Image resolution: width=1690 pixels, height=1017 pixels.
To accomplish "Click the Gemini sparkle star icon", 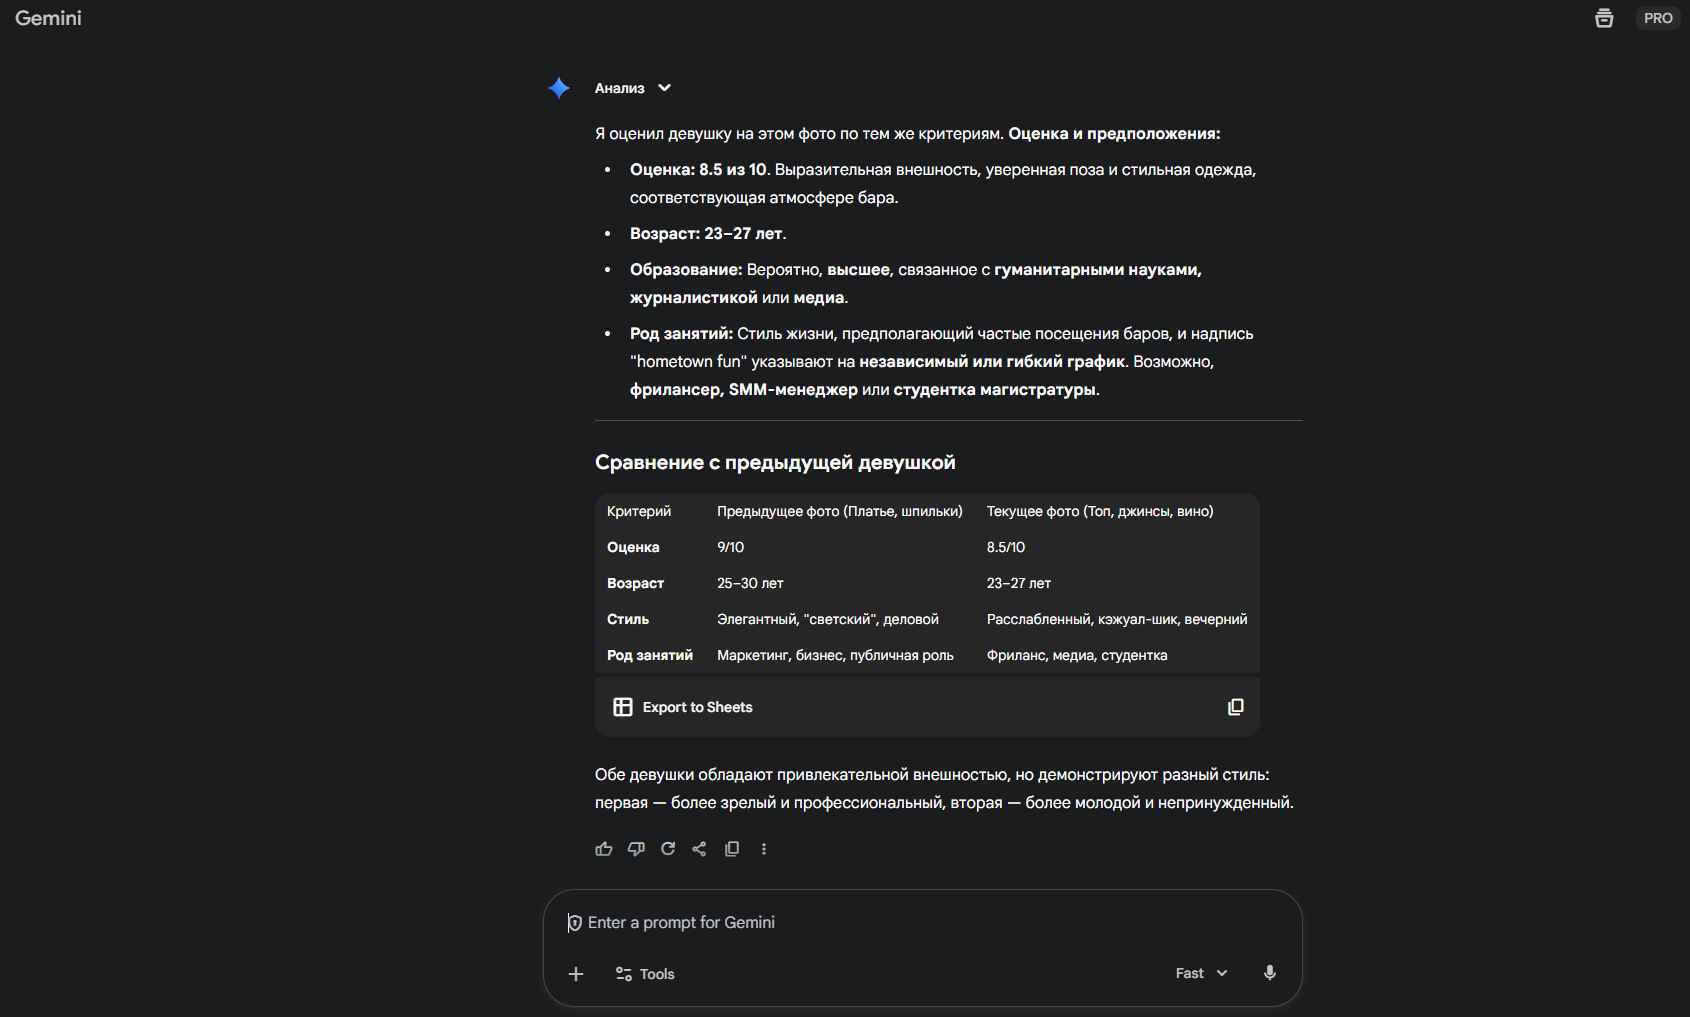I will 559,88.
